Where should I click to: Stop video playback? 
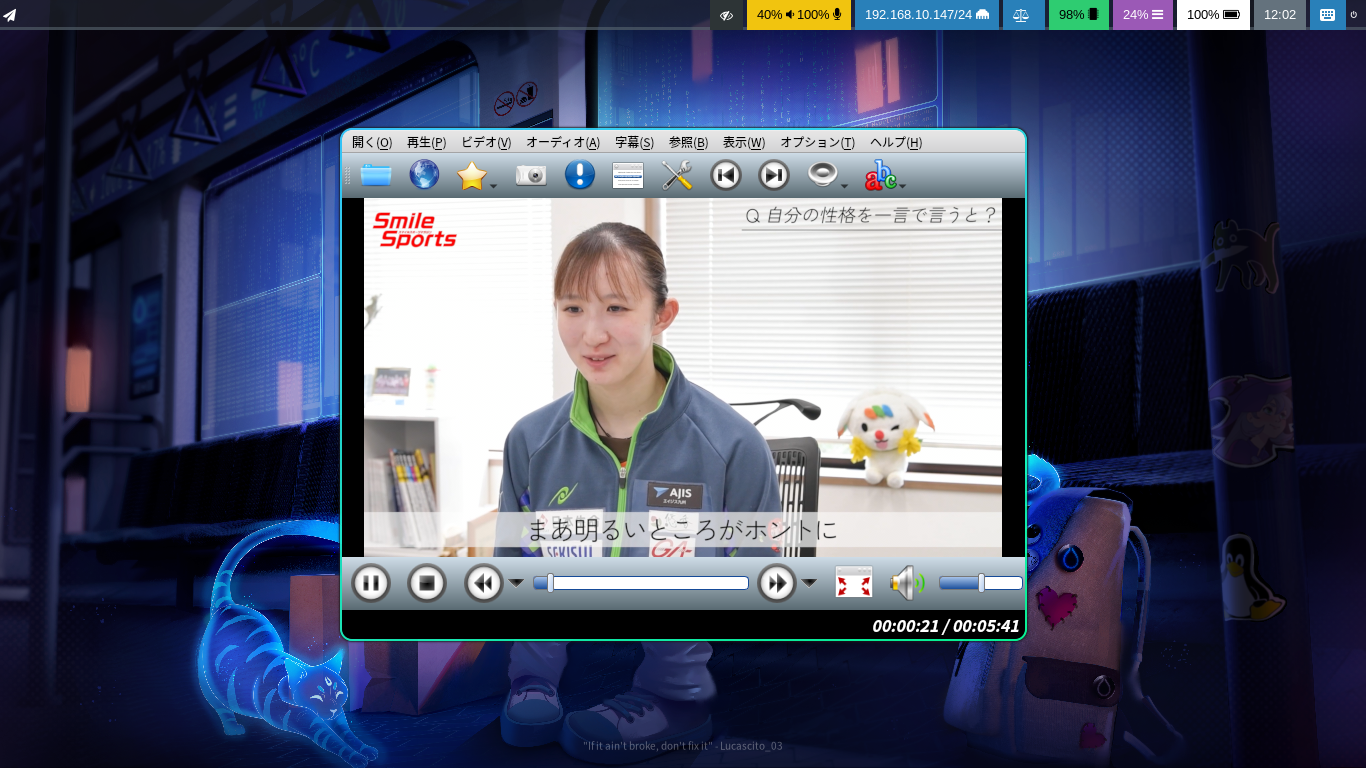click(427, 582)
